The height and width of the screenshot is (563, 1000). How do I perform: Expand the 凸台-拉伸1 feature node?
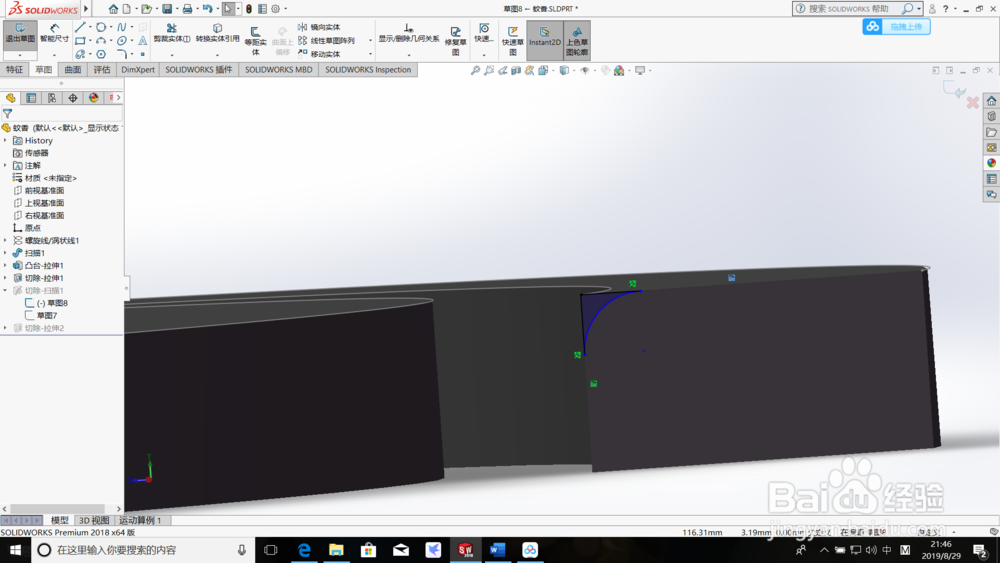pos(6,265)
